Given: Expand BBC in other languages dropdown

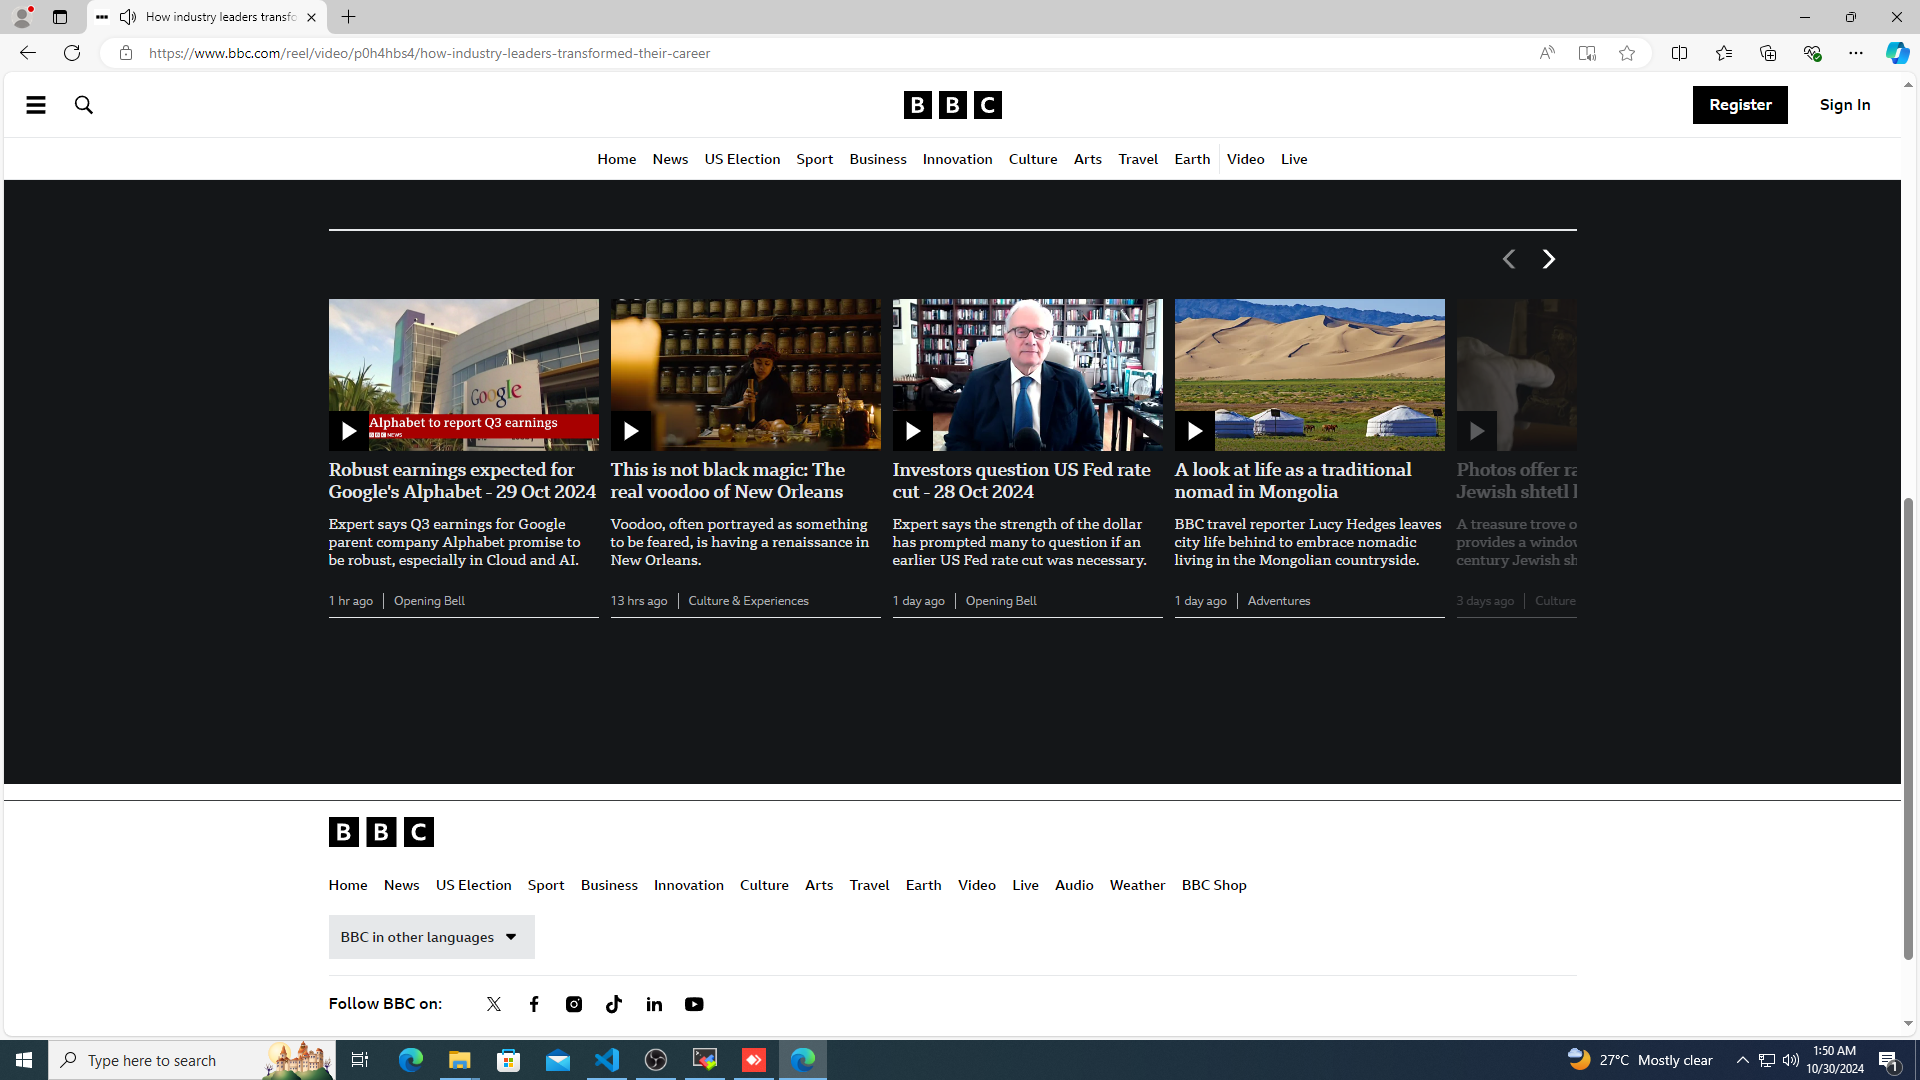Looking at the screenshot, I should point(431,937).
